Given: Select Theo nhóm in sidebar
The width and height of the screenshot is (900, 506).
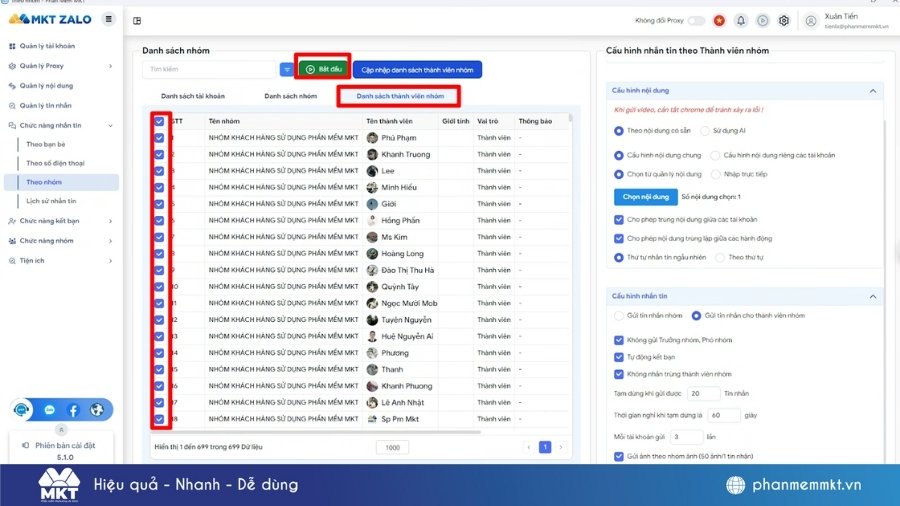Looking at the screenshot, I should (61, 182).
